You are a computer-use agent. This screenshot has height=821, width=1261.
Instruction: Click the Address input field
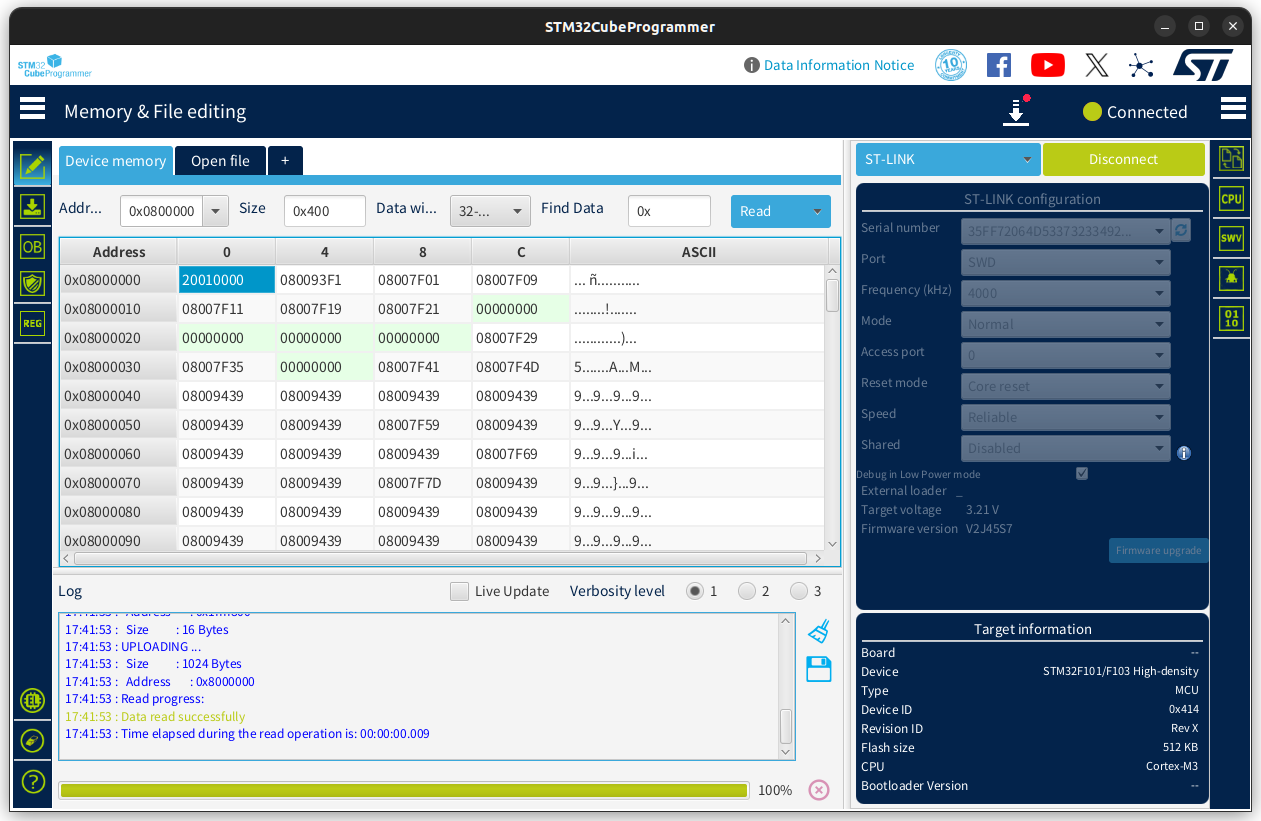(162, 211)
